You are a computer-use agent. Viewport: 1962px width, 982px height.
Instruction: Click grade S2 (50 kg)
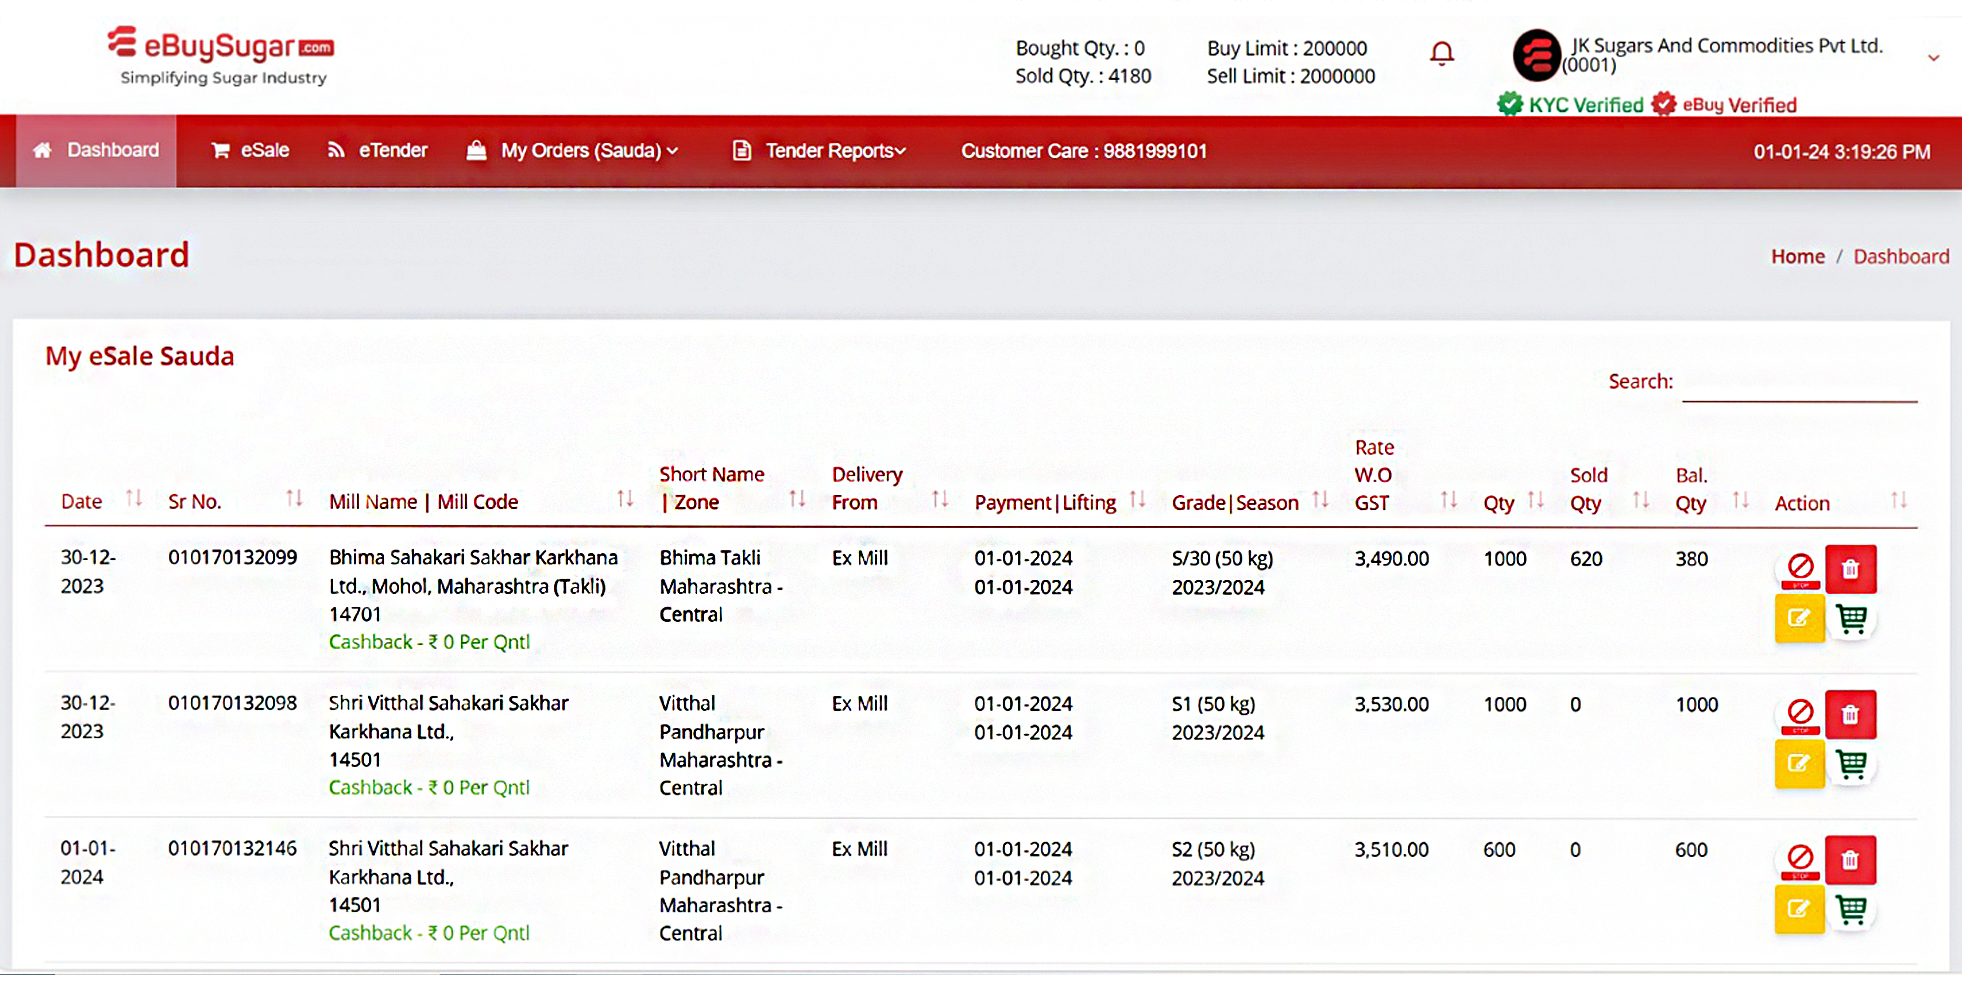(1213, 850)
